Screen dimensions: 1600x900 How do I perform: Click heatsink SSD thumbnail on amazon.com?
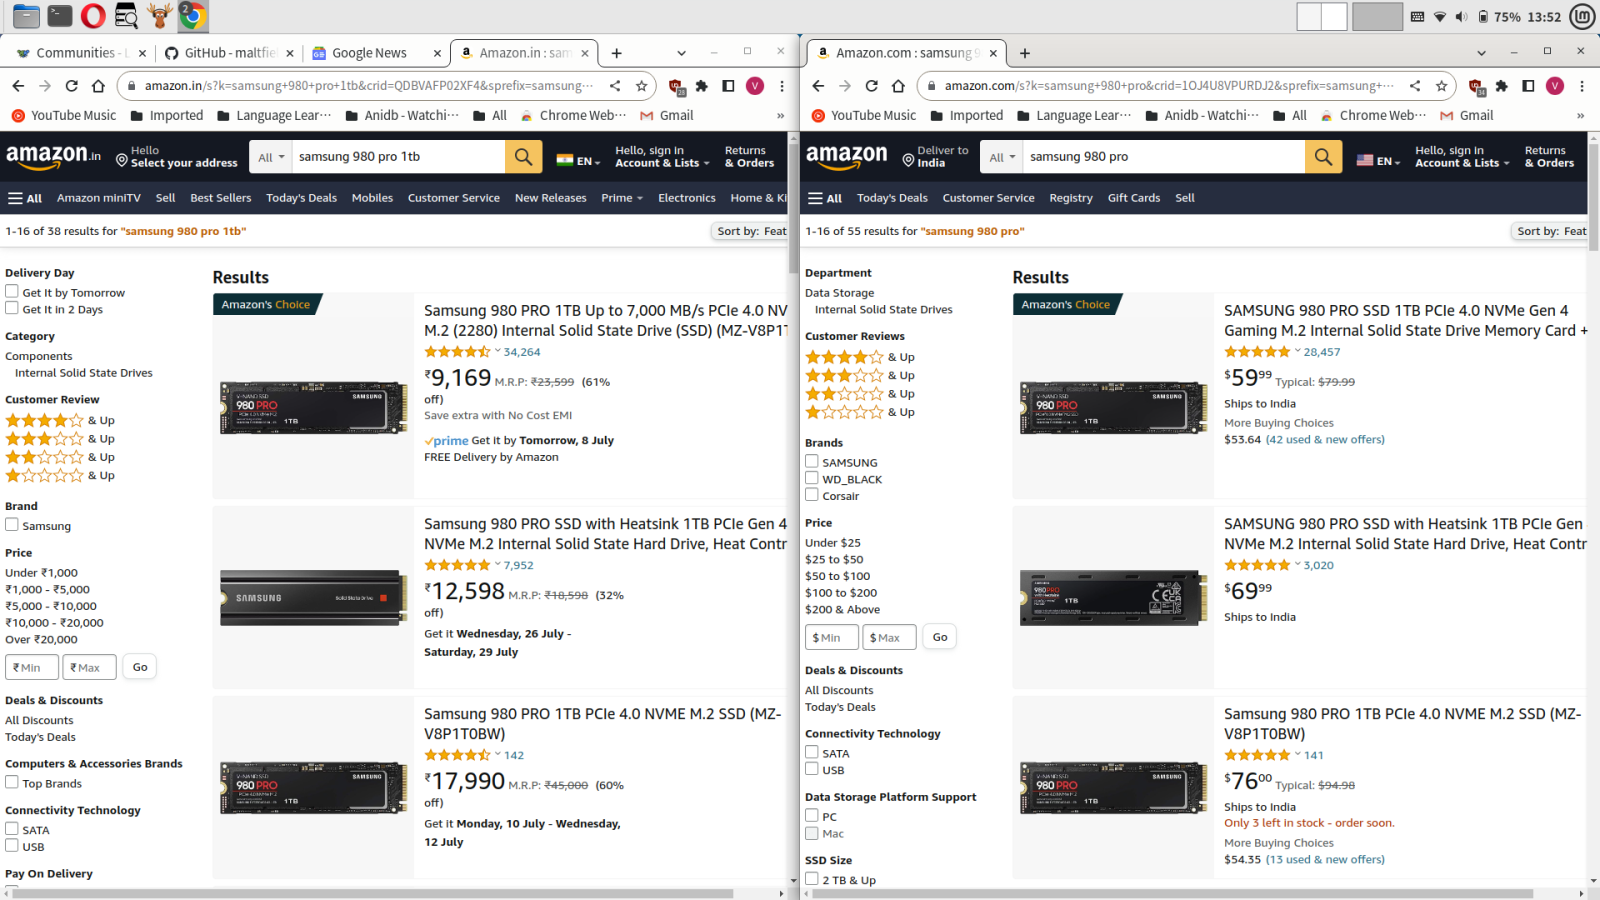click(x=1113, y=598)
